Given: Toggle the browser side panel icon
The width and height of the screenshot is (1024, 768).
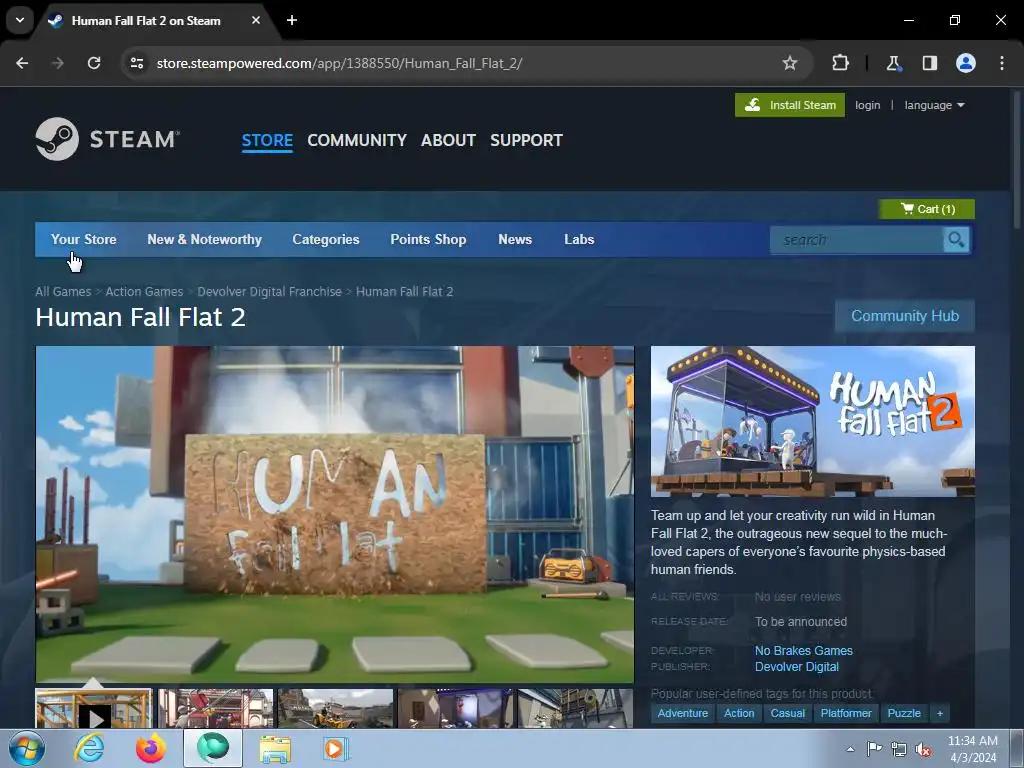Looking at the screenshot, I should 929,63.
